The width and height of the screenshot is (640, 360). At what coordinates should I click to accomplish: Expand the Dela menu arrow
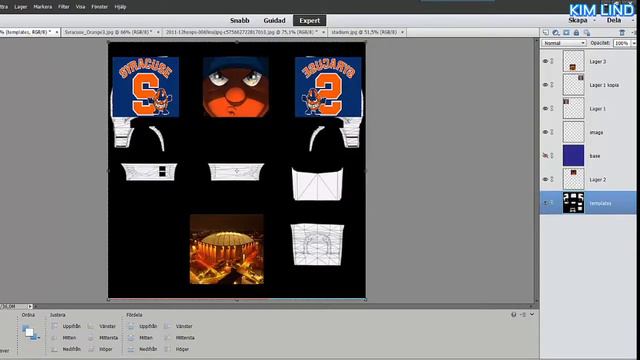pos(633,20)
